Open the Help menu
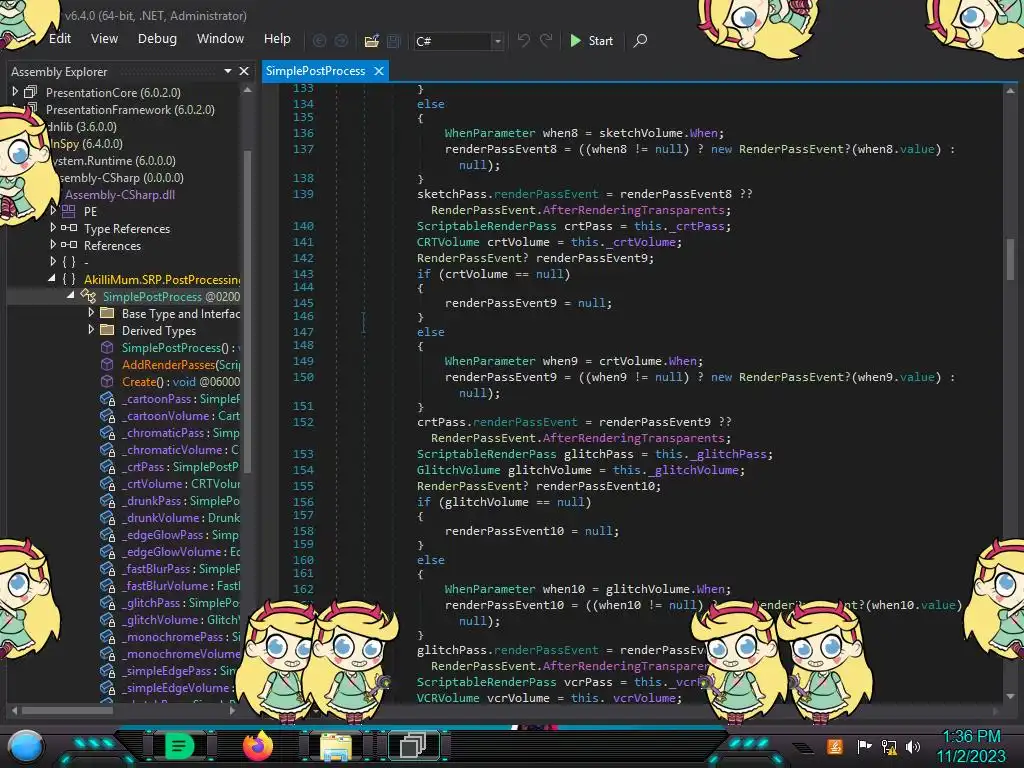Screen dimensions: 1024x768 277,39
